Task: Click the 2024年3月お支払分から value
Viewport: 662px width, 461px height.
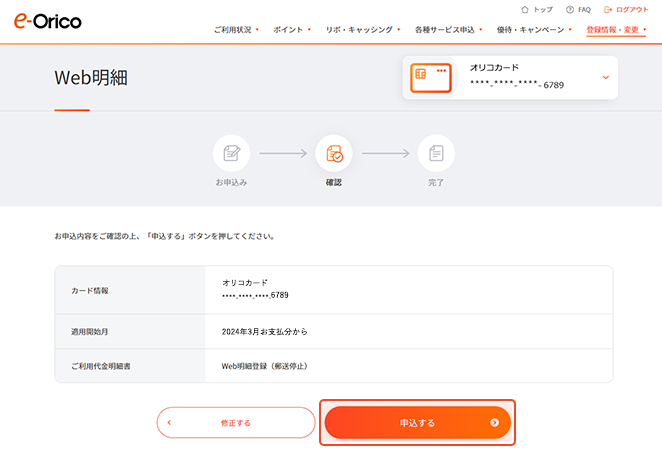Action: (265, 331)
